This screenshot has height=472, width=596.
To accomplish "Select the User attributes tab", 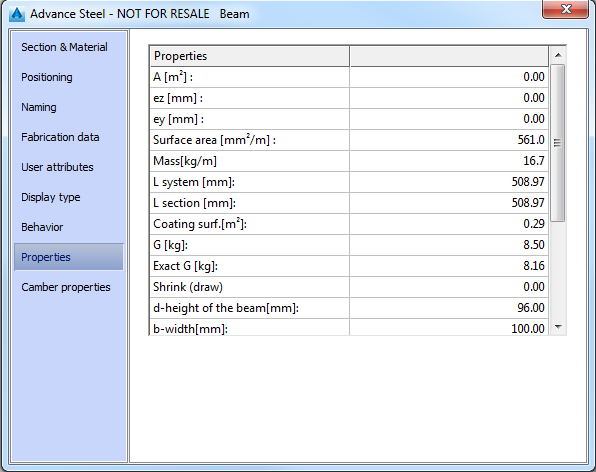I will coord(57,167).
